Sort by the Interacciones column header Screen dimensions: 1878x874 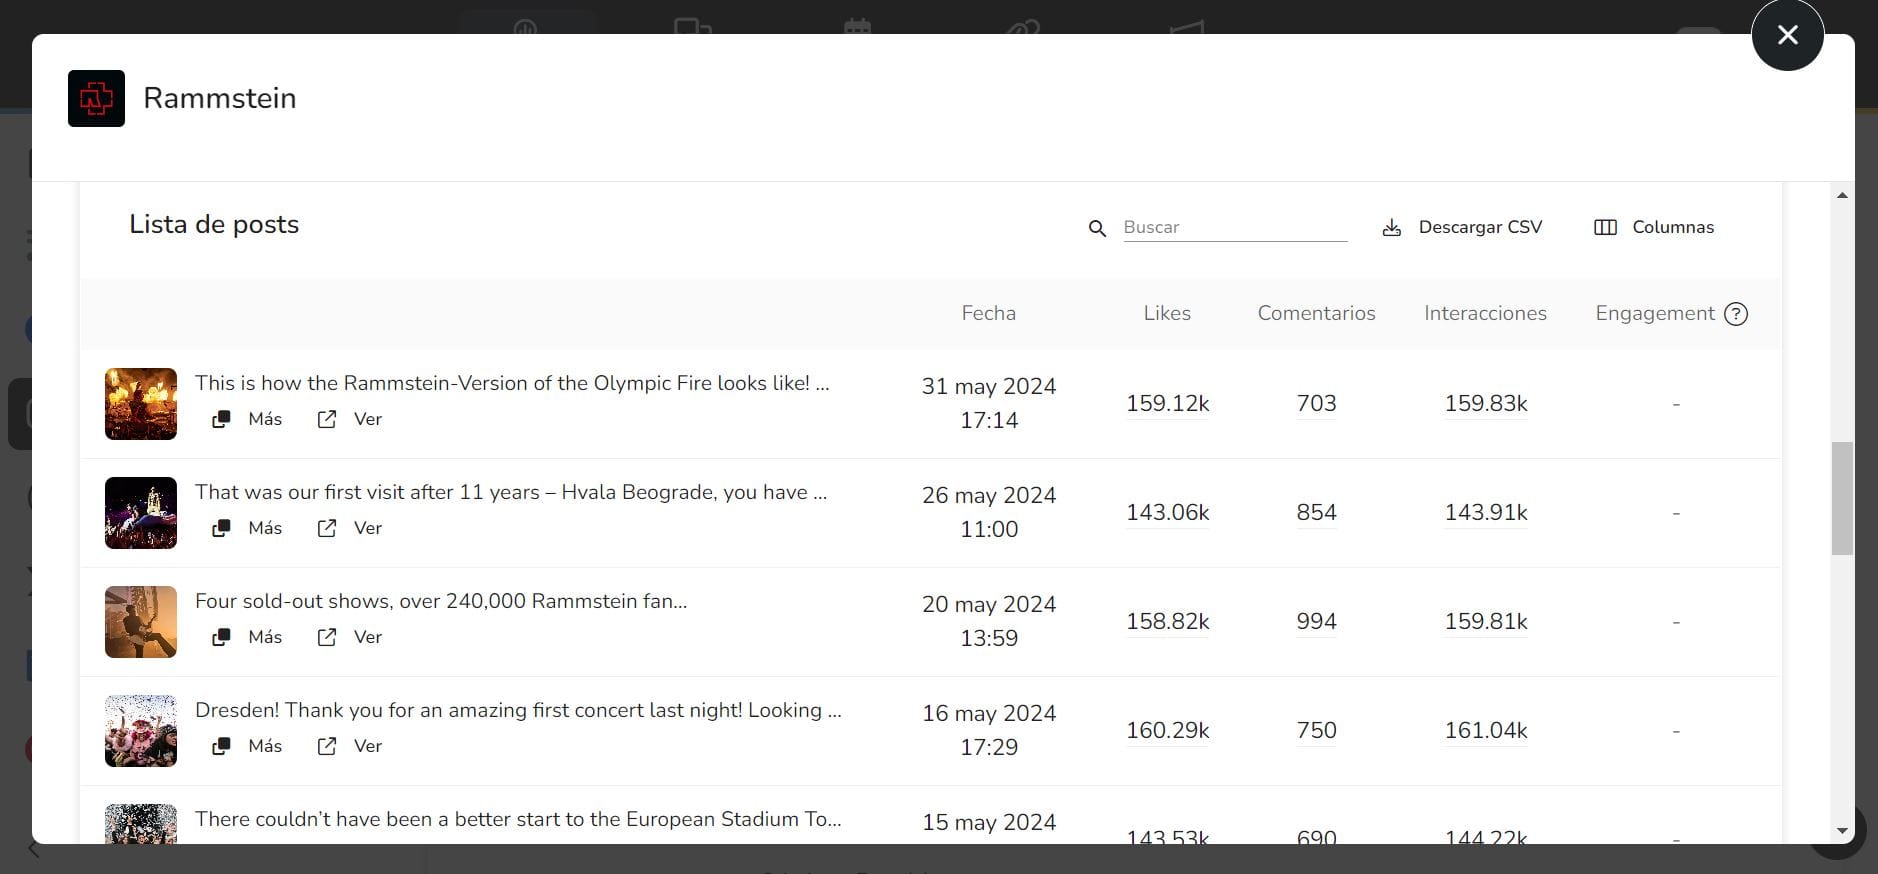(x=1485, y=313)
